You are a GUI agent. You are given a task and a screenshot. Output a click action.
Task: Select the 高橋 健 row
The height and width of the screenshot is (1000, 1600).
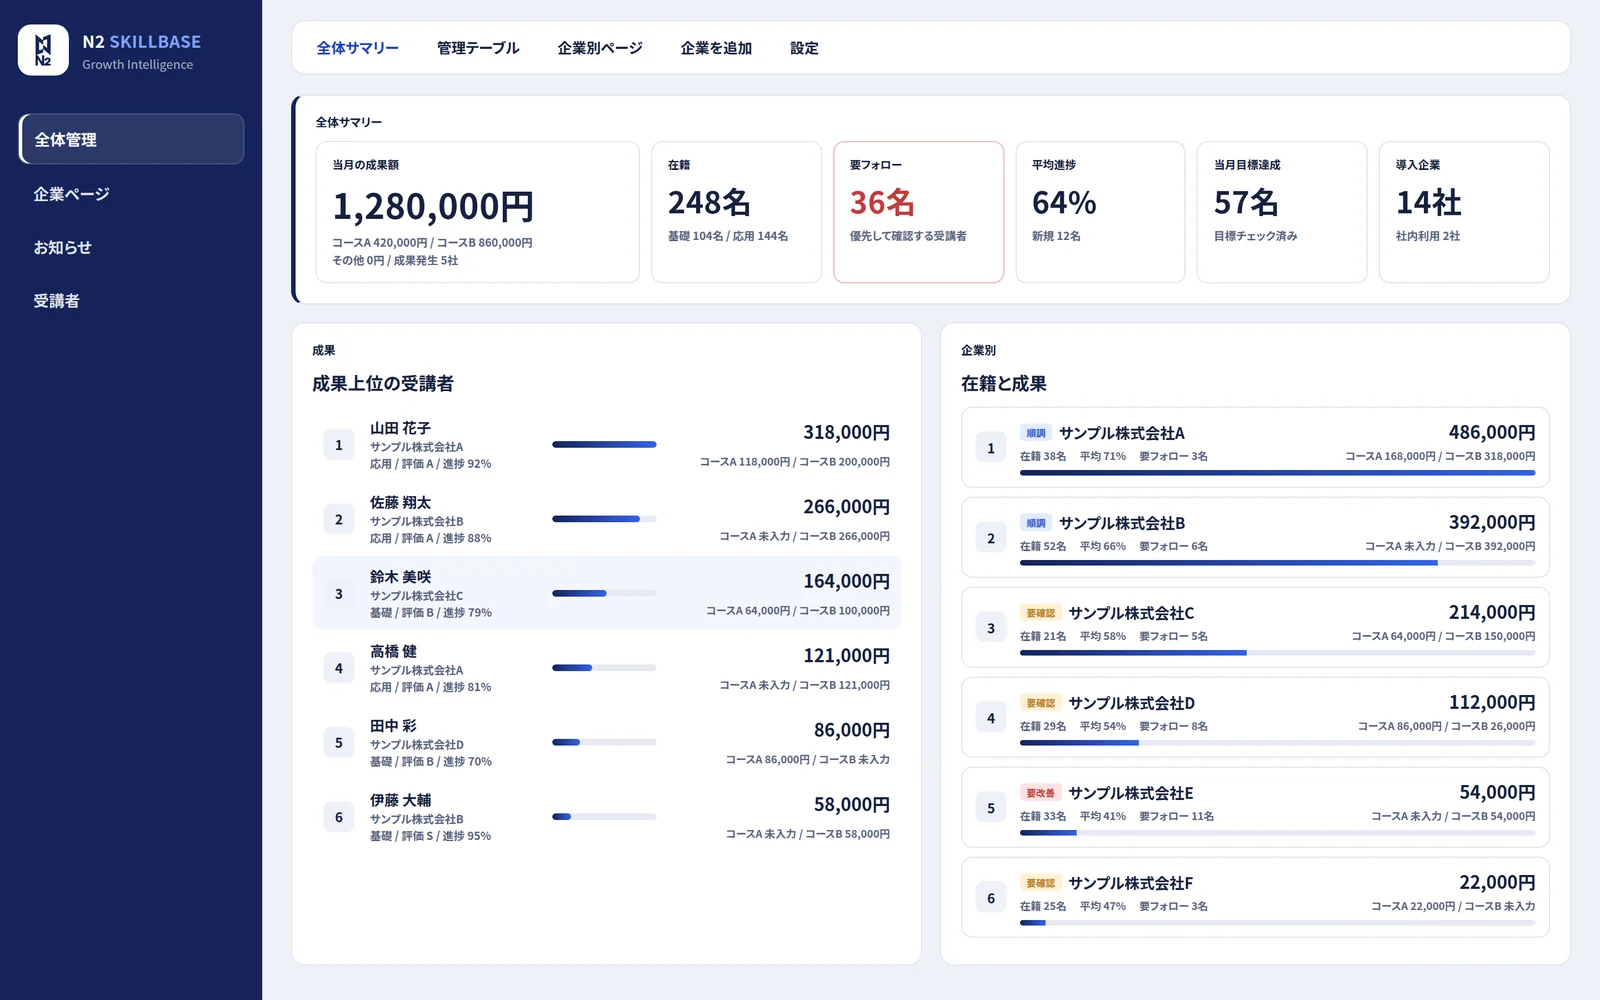click(x=606, y=668)
